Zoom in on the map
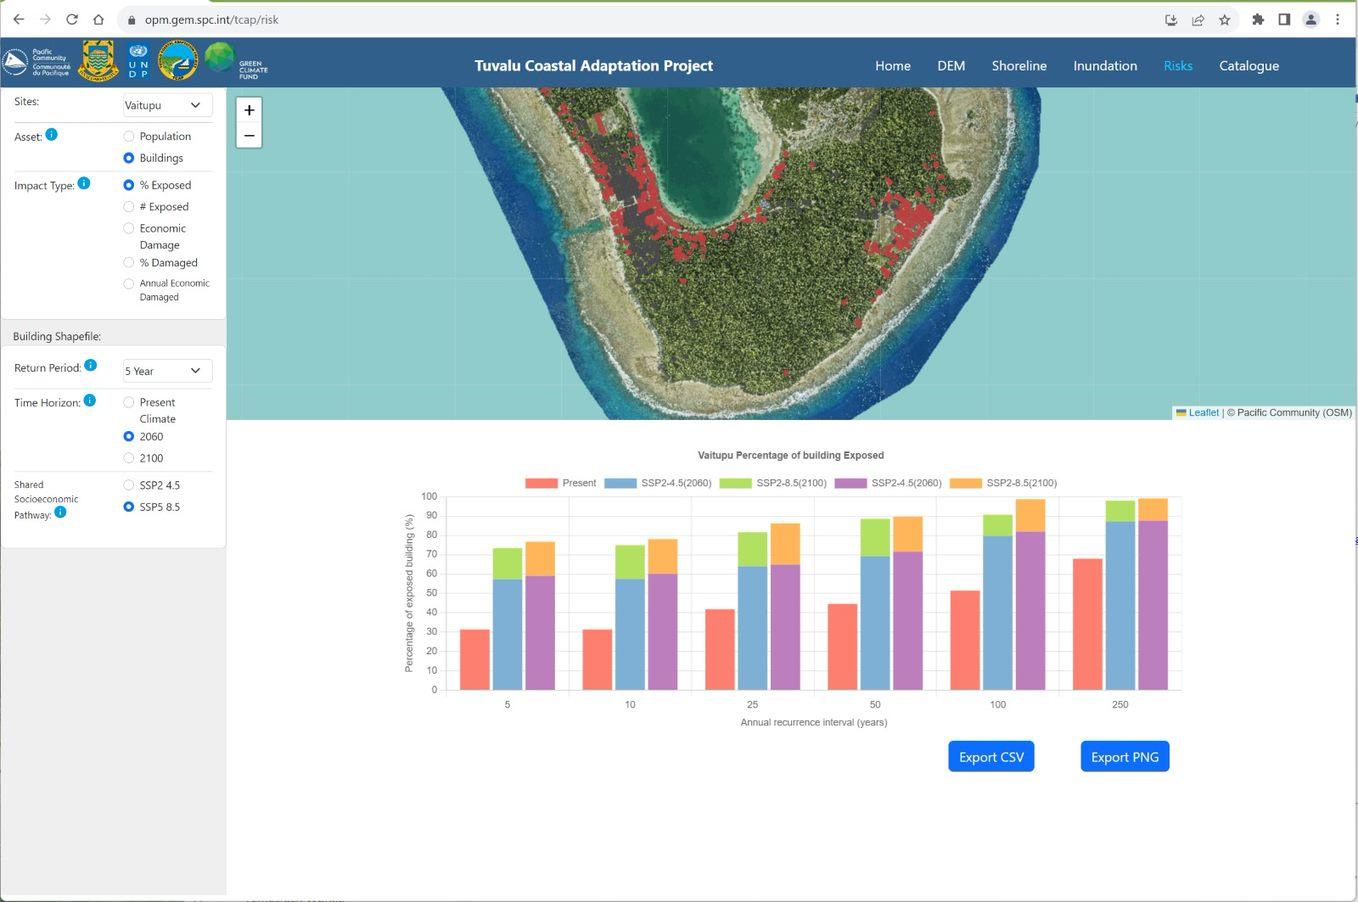 pos(249,110)
